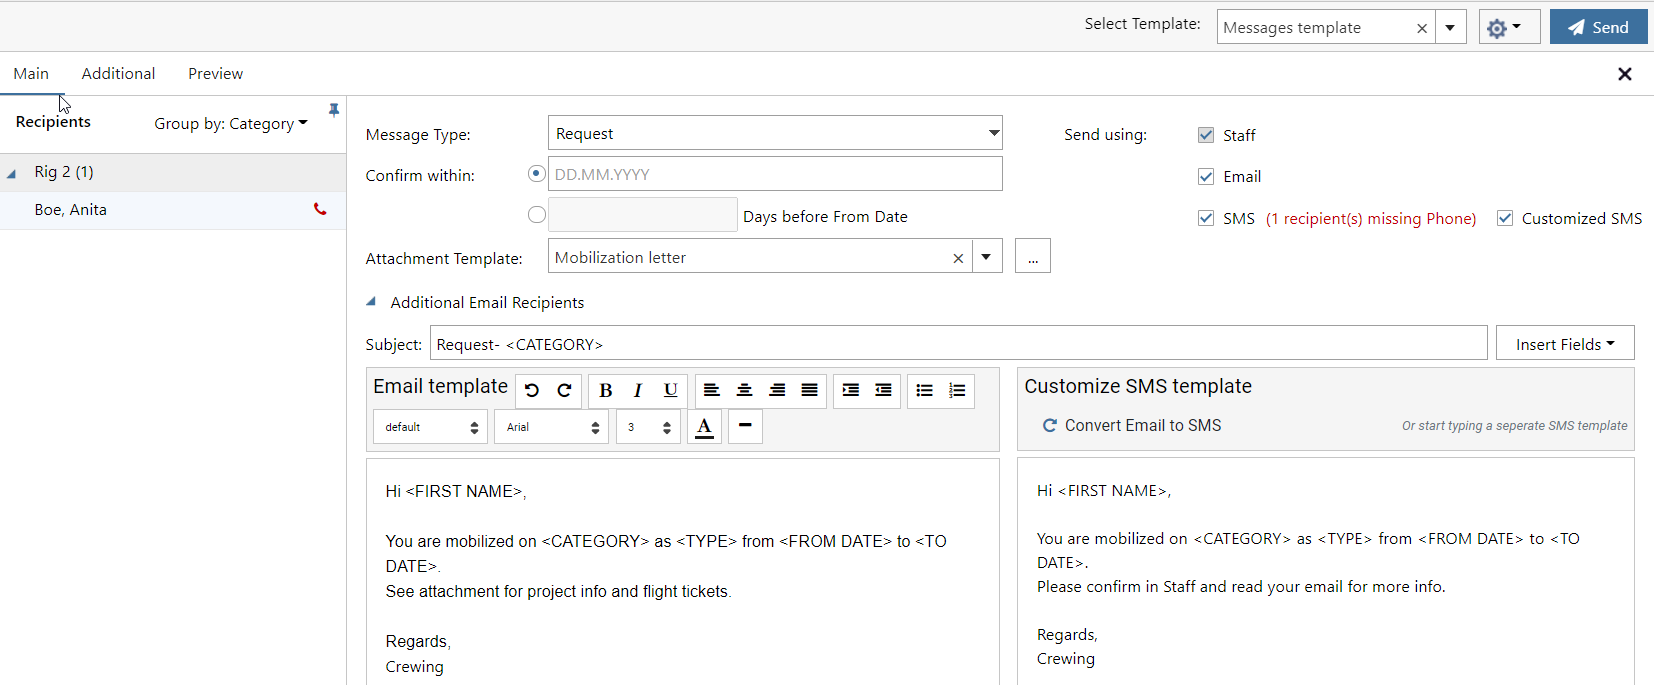Send the message with Send button

(x=1598, y=27)
